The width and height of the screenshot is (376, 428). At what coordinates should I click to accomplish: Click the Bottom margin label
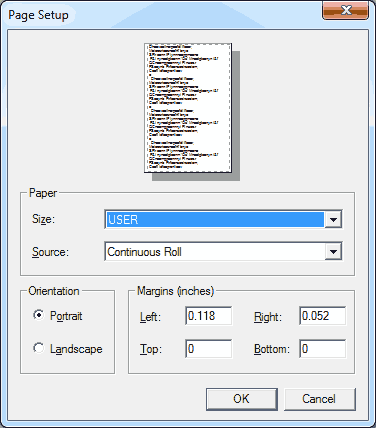[272, 349]
